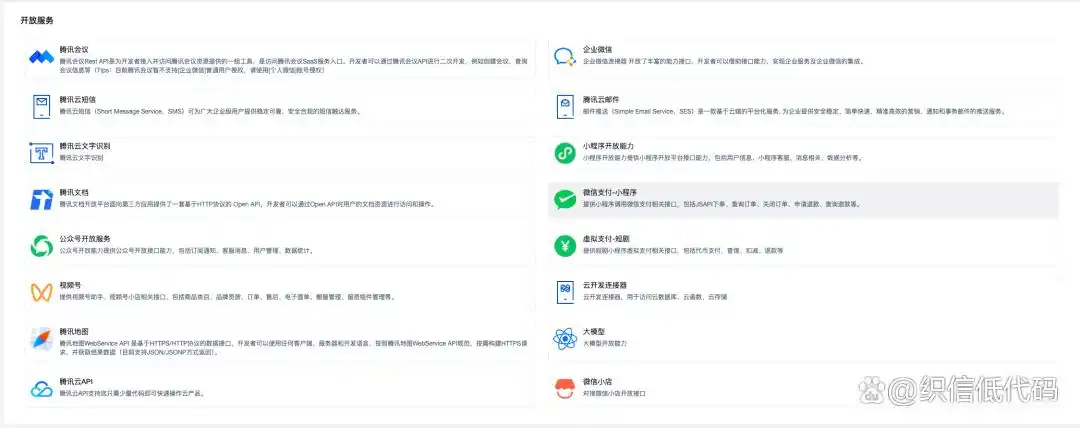Click the 腾讯云文字识别 T-frame icon

(41, 153)
